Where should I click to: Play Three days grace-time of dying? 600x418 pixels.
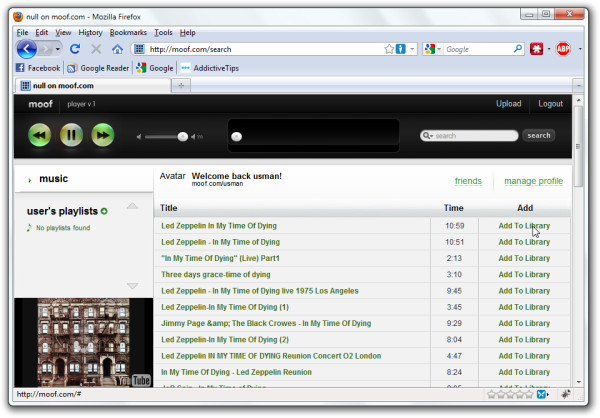click(215, 274)
